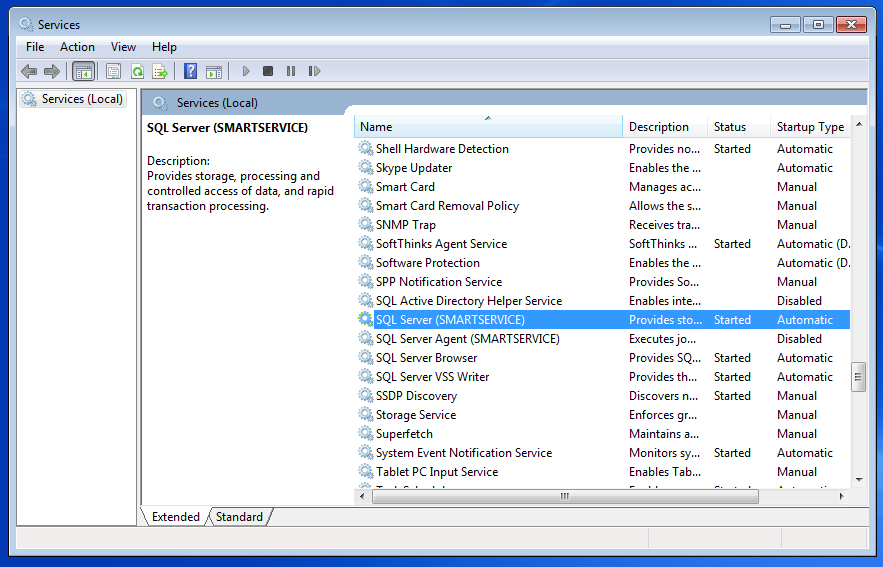Toggle Show/Hide Action Pane icon
Image resolution: width=883 pixels, height=567 pixels.
click(214, 72)
